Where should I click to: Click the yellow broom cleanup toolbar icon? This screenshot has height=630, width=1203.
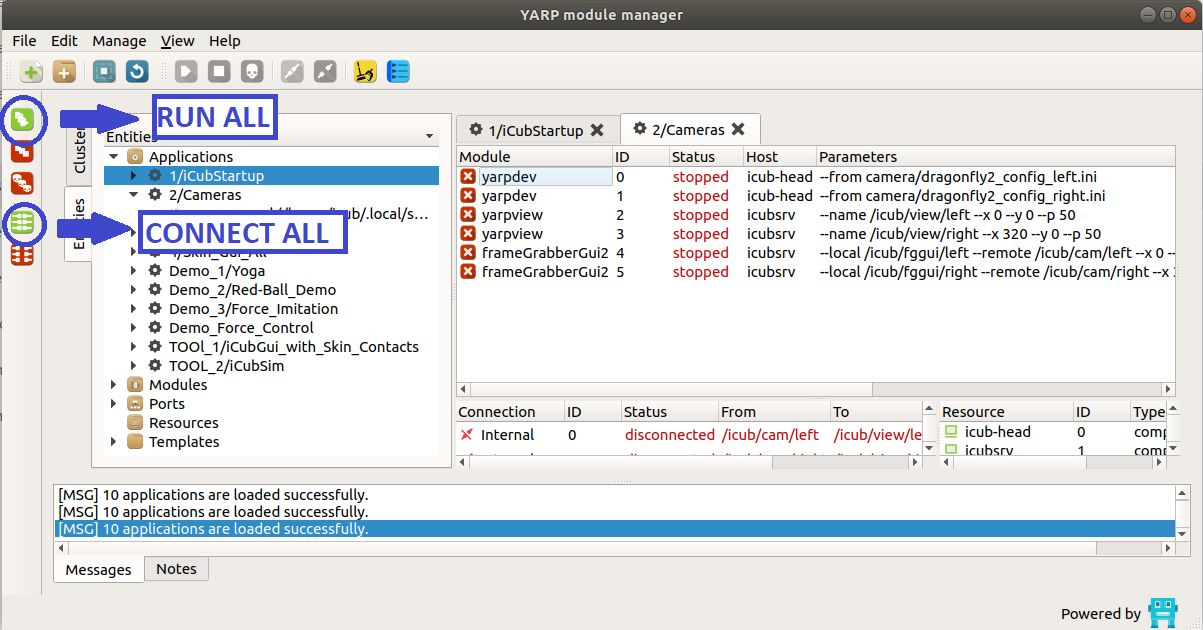click(366, 72)
